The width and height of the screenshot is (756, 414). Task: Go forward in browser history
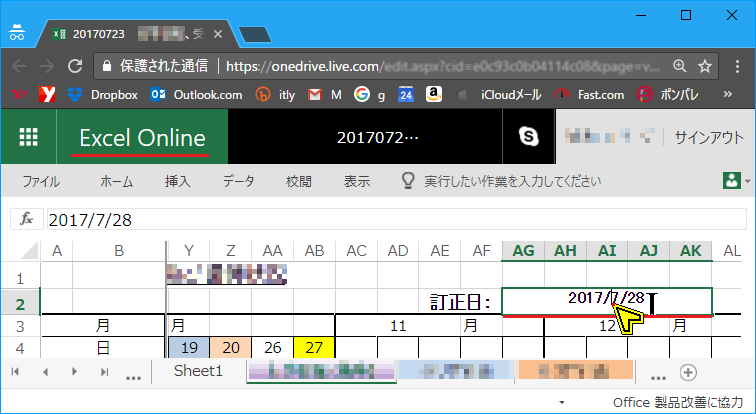47,66
